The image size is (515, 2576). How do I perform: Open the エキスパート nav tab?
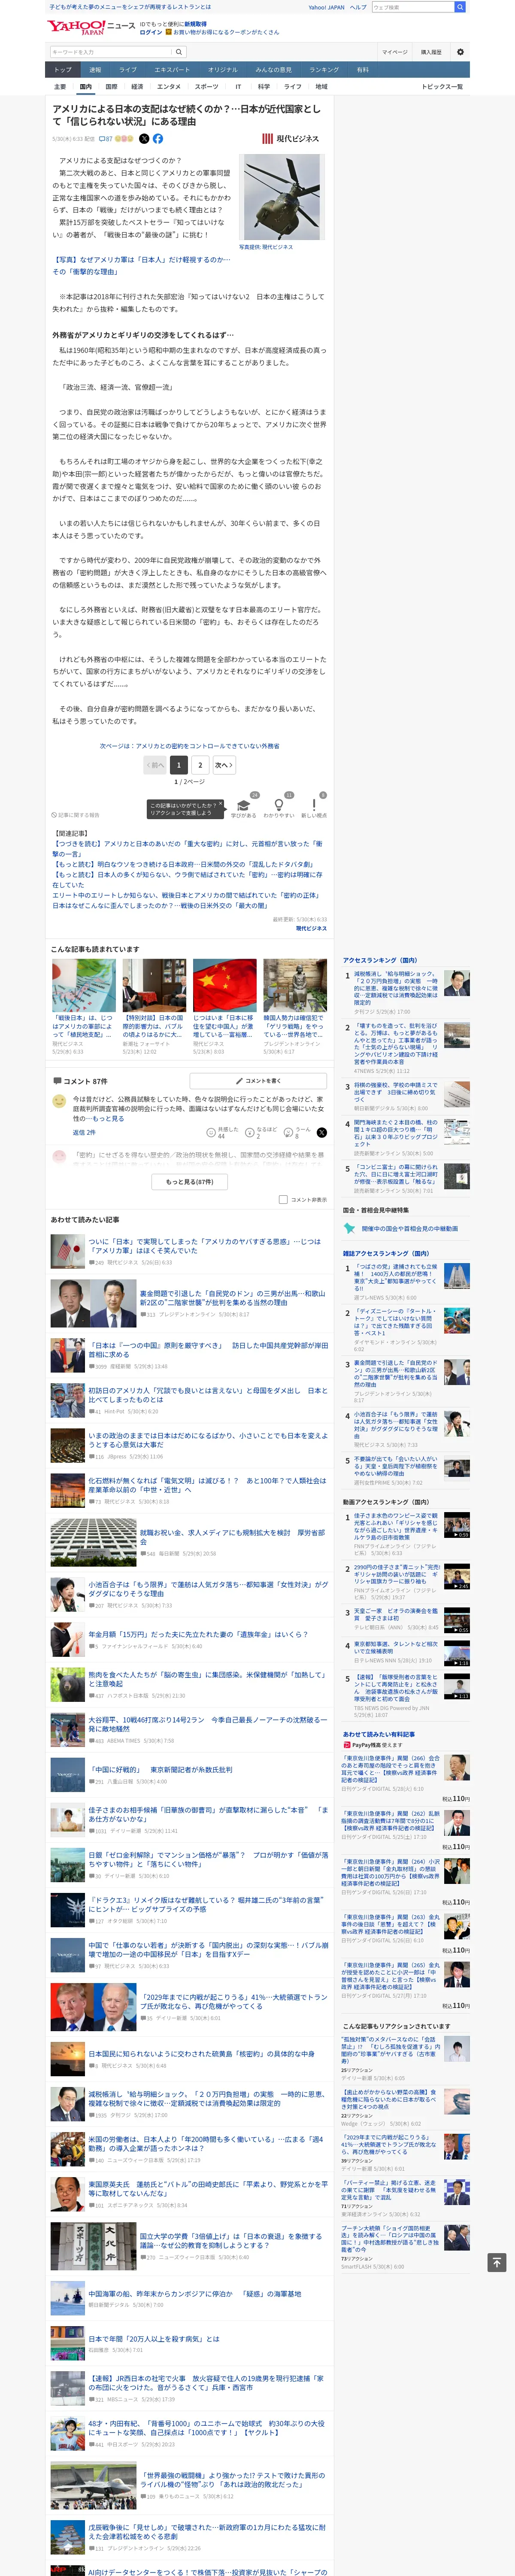click(172, 70)
